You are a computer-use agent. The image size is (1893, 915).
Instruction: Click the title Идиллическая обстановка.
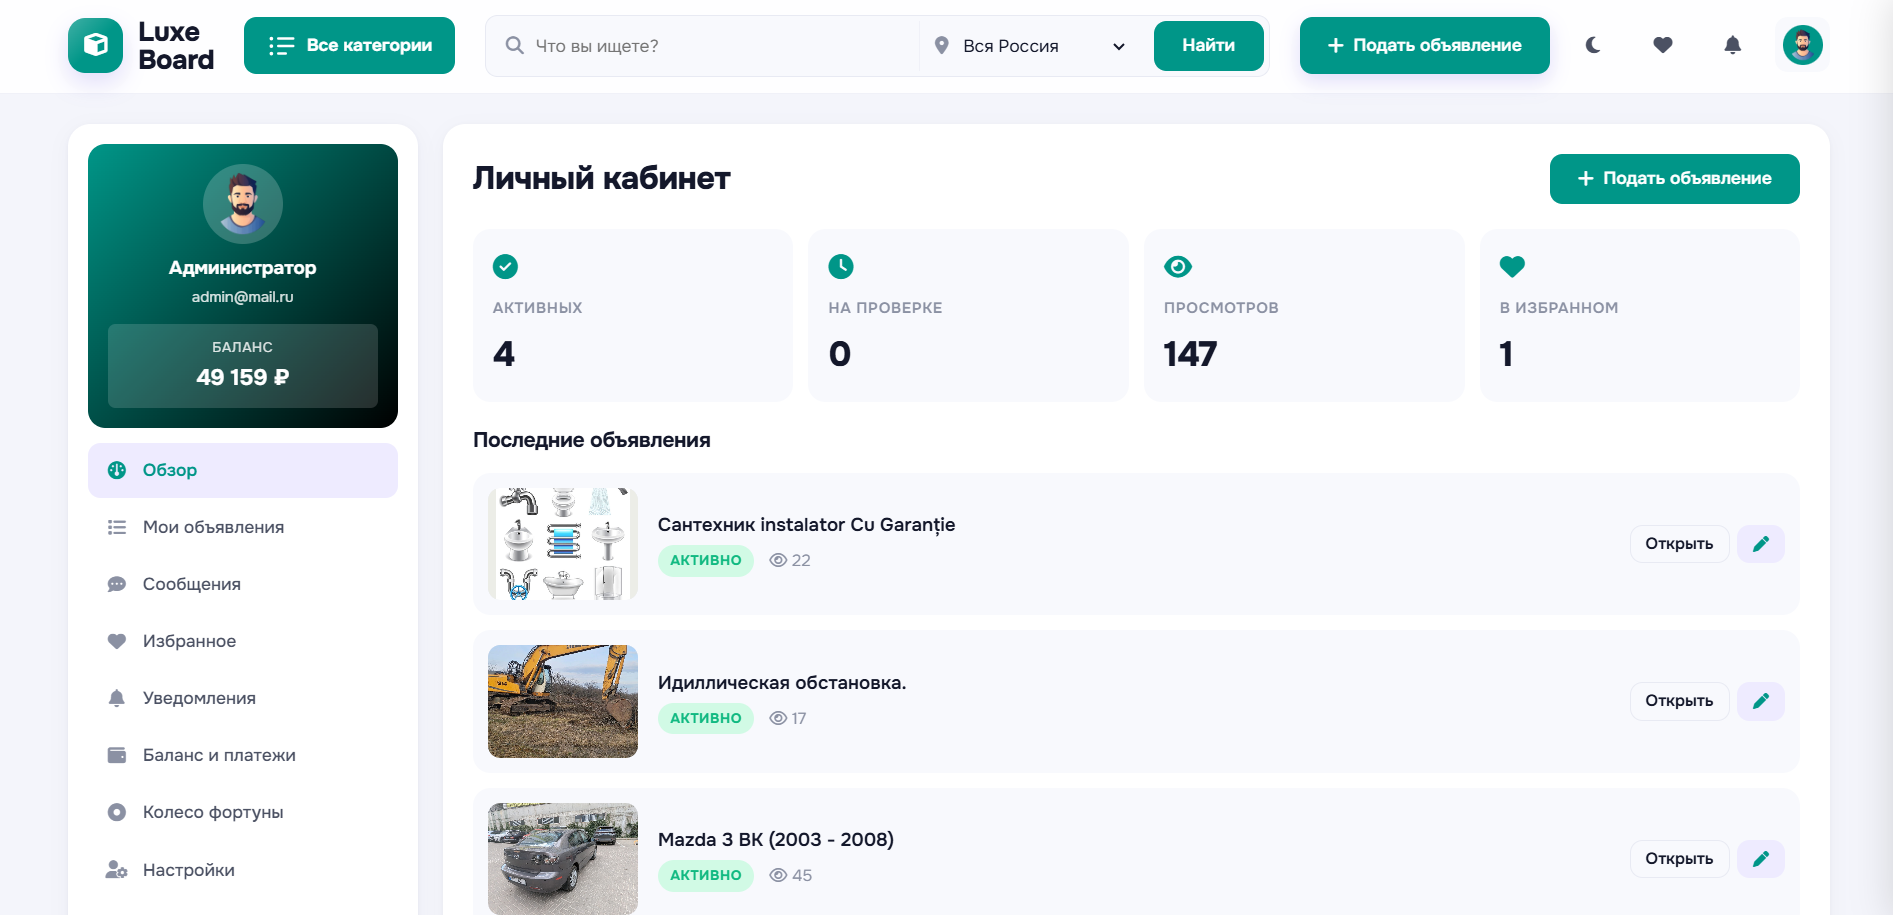click(x=782, y=683)
